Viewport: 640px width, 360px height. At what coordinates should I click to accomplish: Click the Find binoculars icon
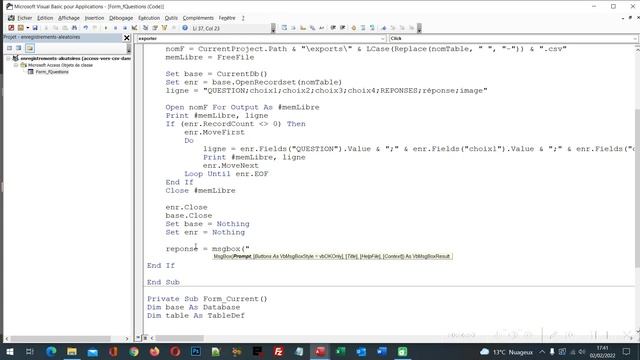[74, 28]
